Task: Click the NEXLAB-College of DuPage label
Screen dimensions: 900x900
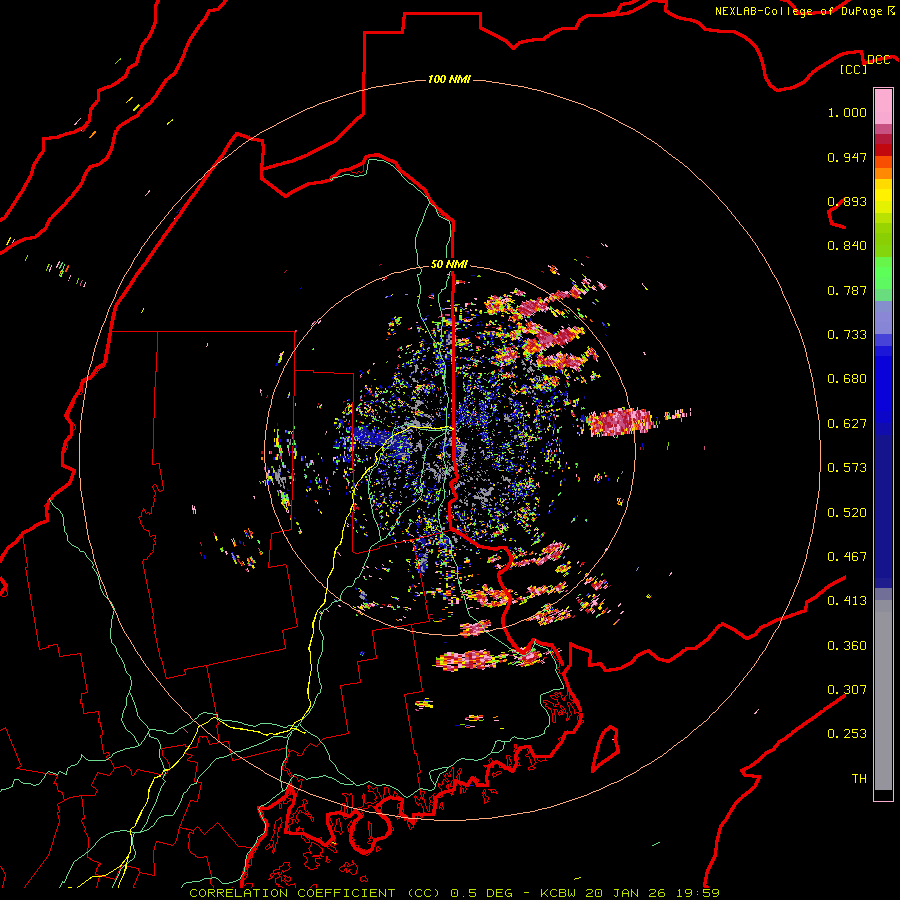Action: (798, 11)
